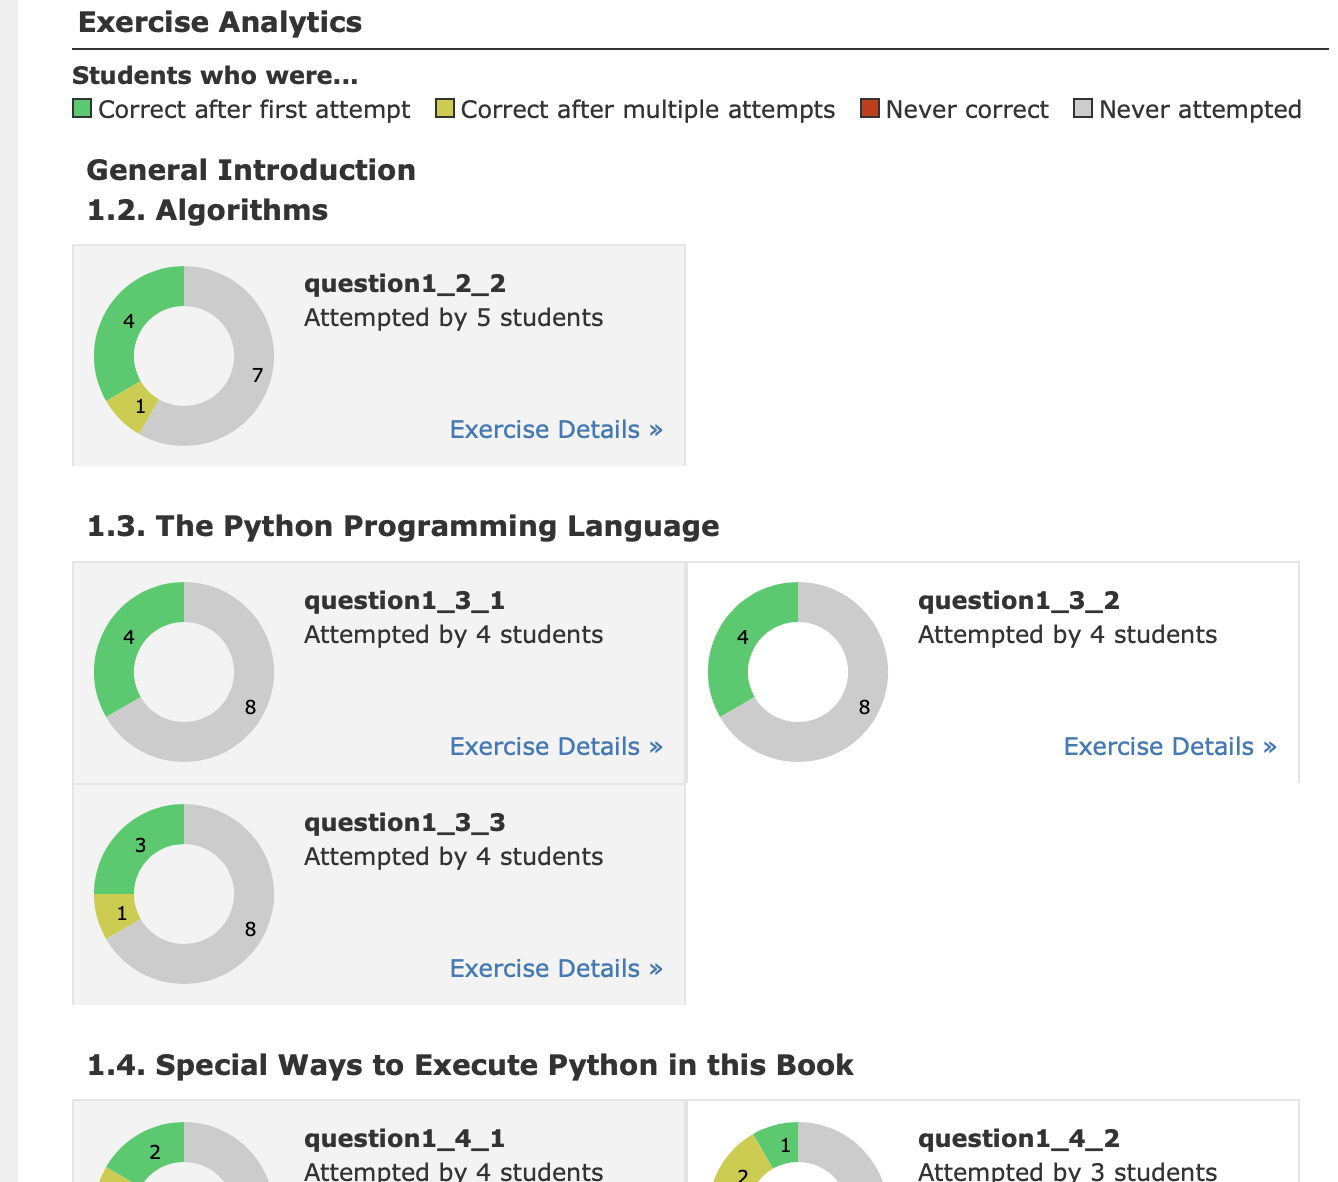1338x1182 pixels.
Task: Click the yellow legend swatch for multiple attempts
Action: tap(445, 108)
